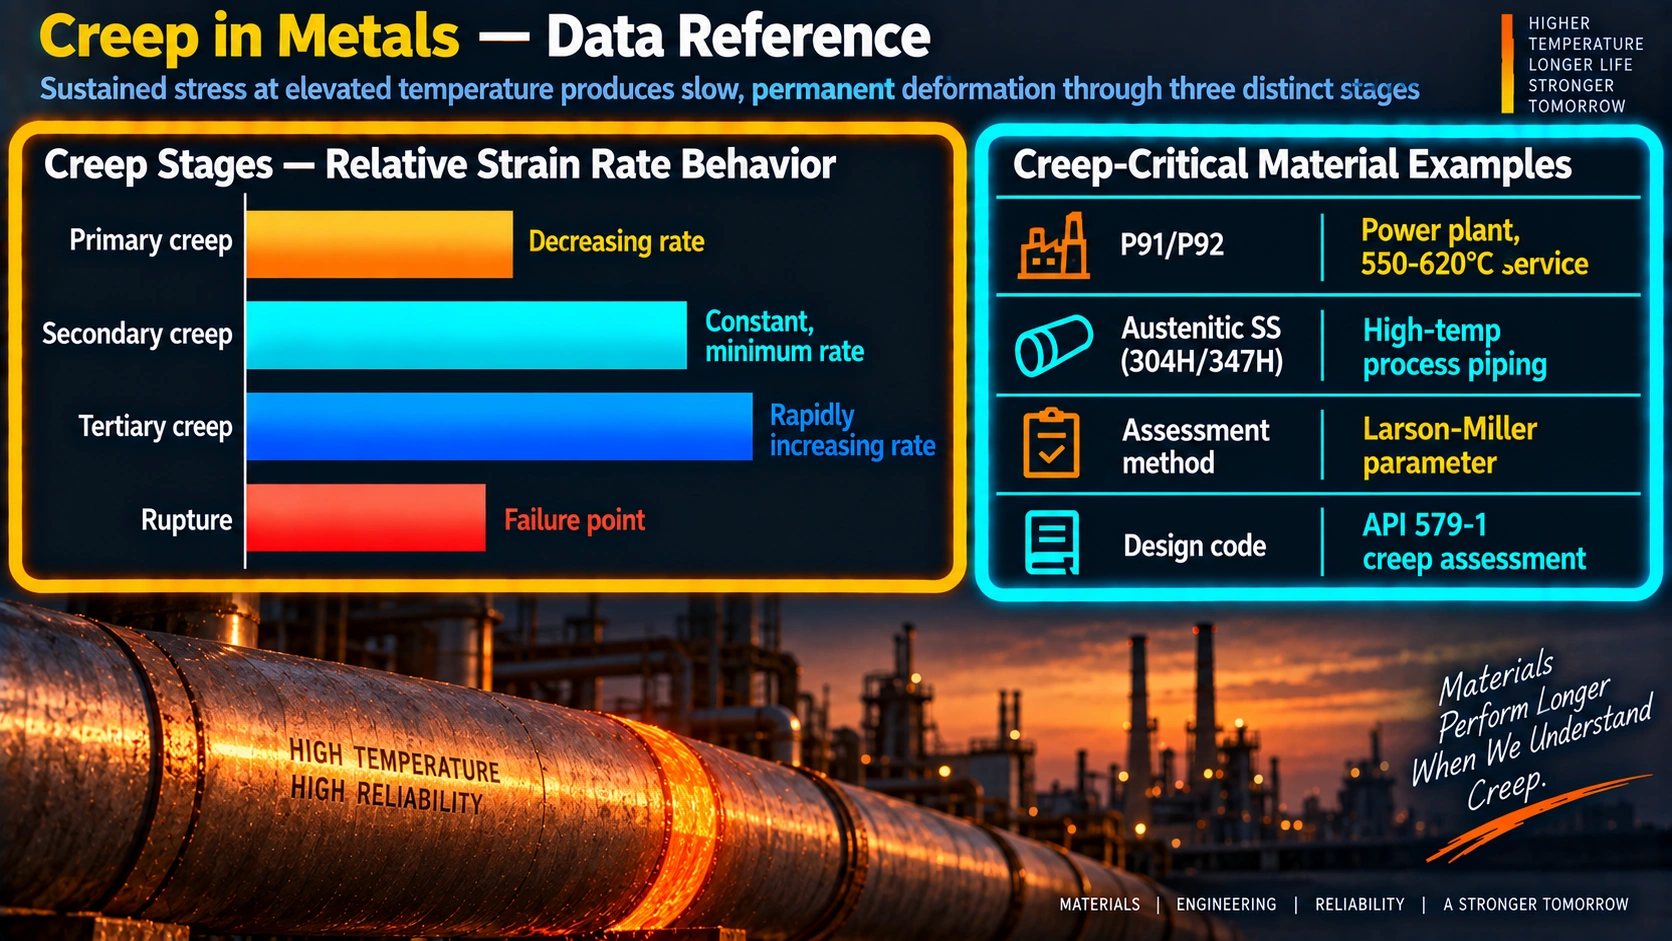
Task: Click the "P91/P92" material name
Action: tap(1172, 245)
